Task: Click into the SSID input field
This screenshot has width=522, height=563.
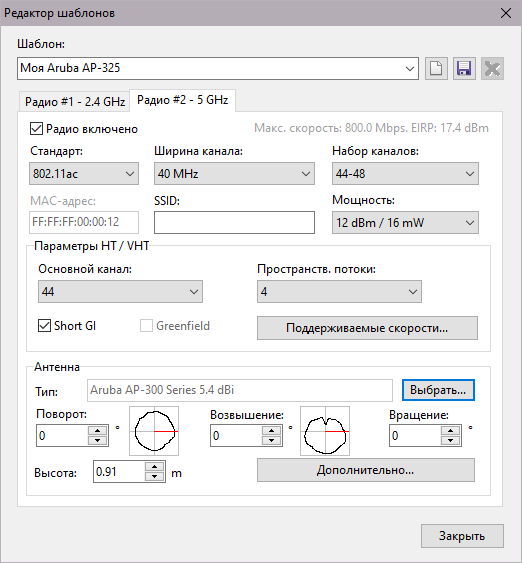Action: point(234,223)
